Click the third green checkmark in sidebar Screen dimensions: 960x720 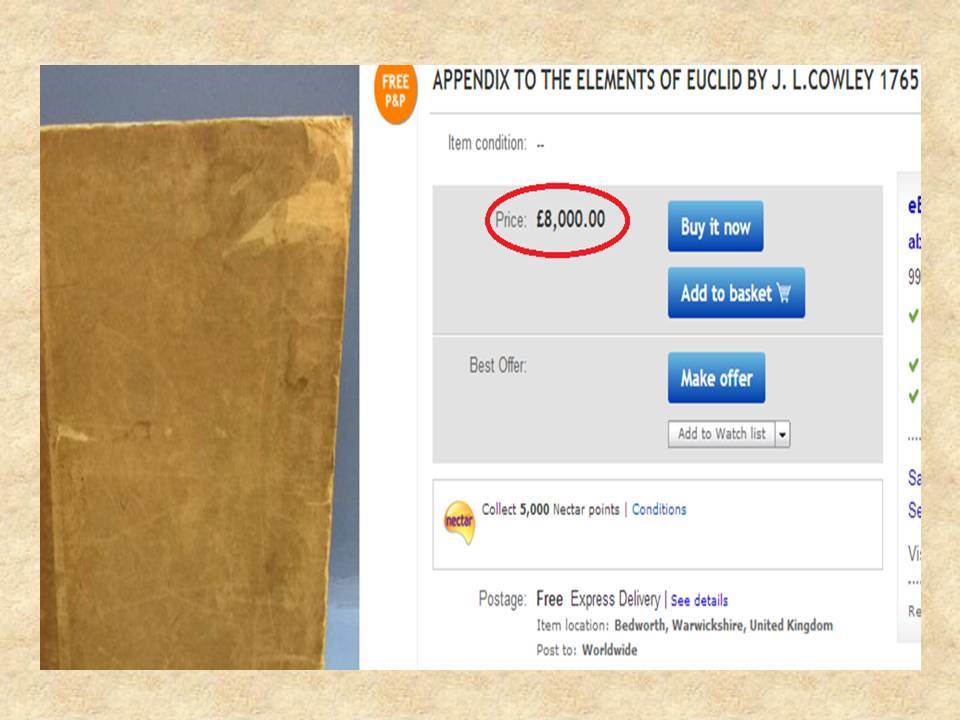(x=913, y=396)
